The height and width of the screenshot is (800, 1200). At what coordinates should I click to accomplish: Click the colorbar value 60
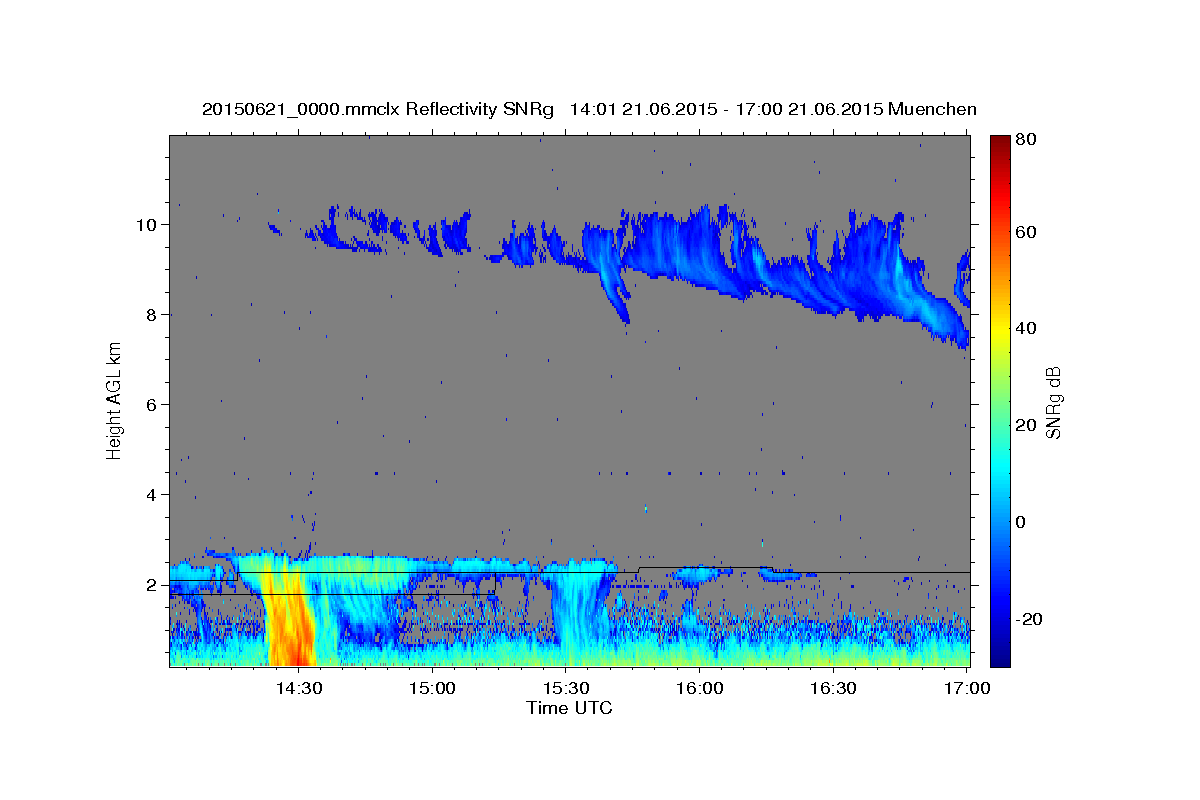1027,232
